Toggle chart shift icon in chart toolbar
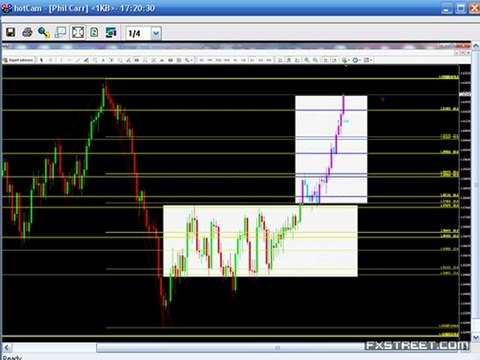The width and height of the screenshot is (480, 360). (334, 60)
